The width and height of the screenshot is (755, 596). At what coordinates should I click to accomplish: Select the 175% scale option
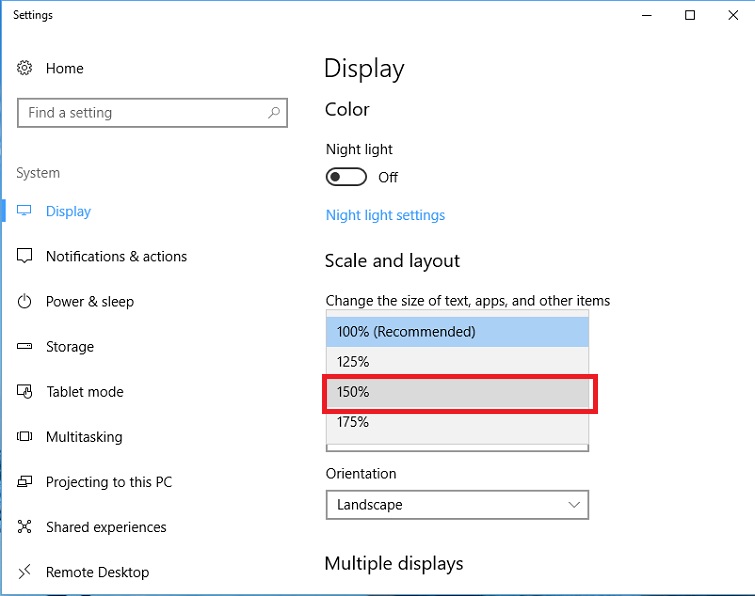457,423
